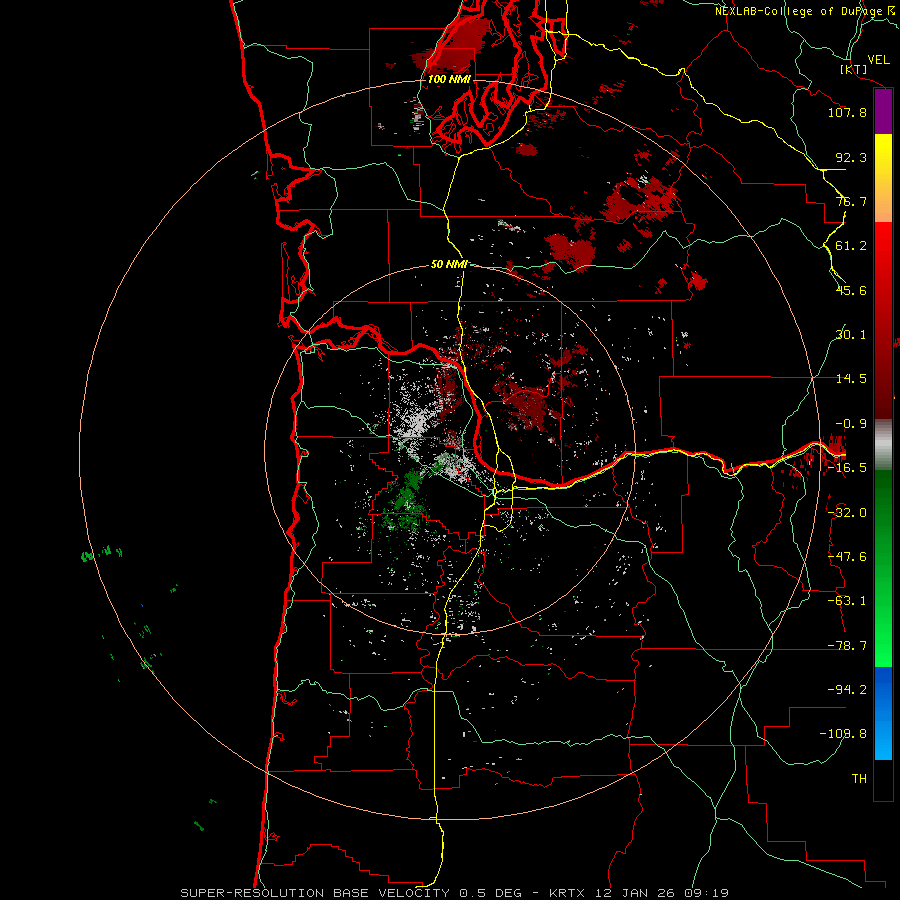Pick the light blue band on color bar
Viewport: 900px width, 900px height.
(x=883, y=738)
